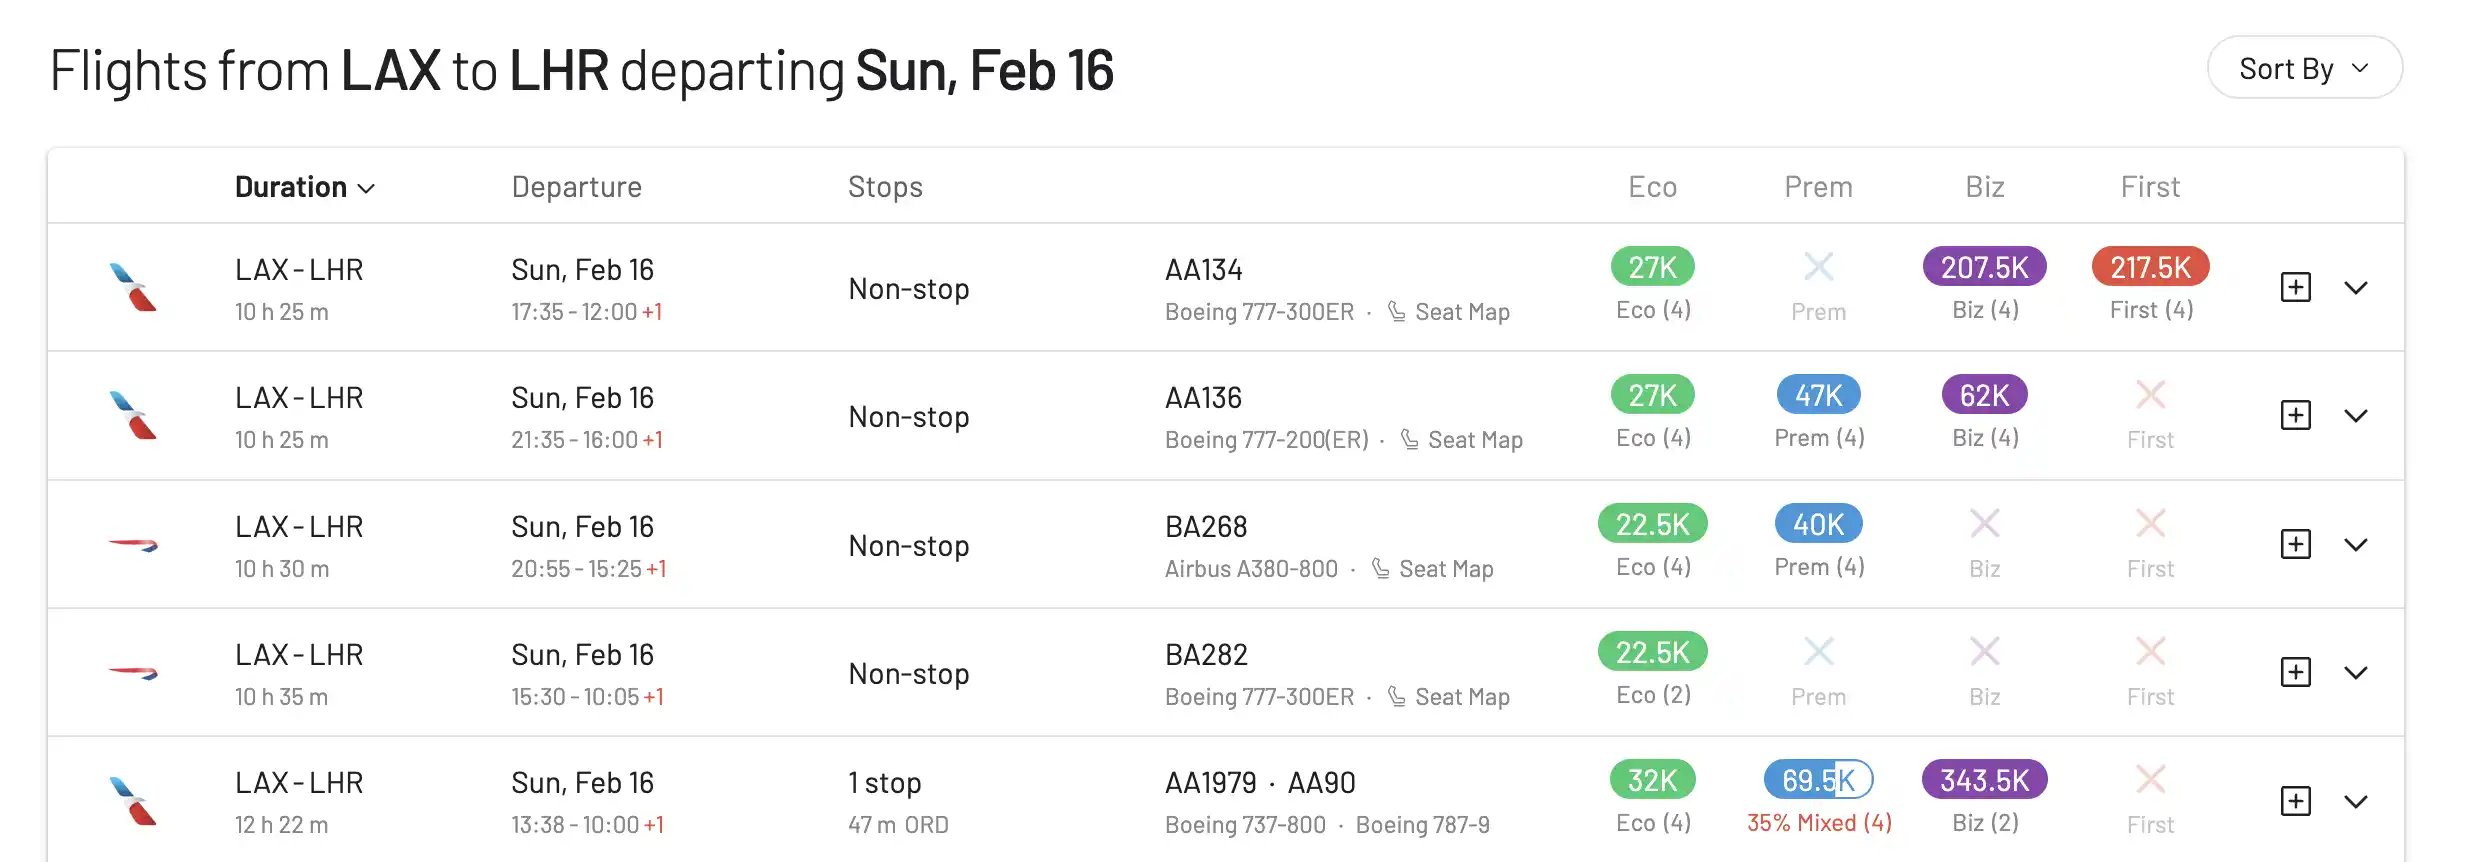Click '17:35 - 12:00 +1' departure time
The height and width of the screenshot is (862, 2468).
tap(587, 312)
